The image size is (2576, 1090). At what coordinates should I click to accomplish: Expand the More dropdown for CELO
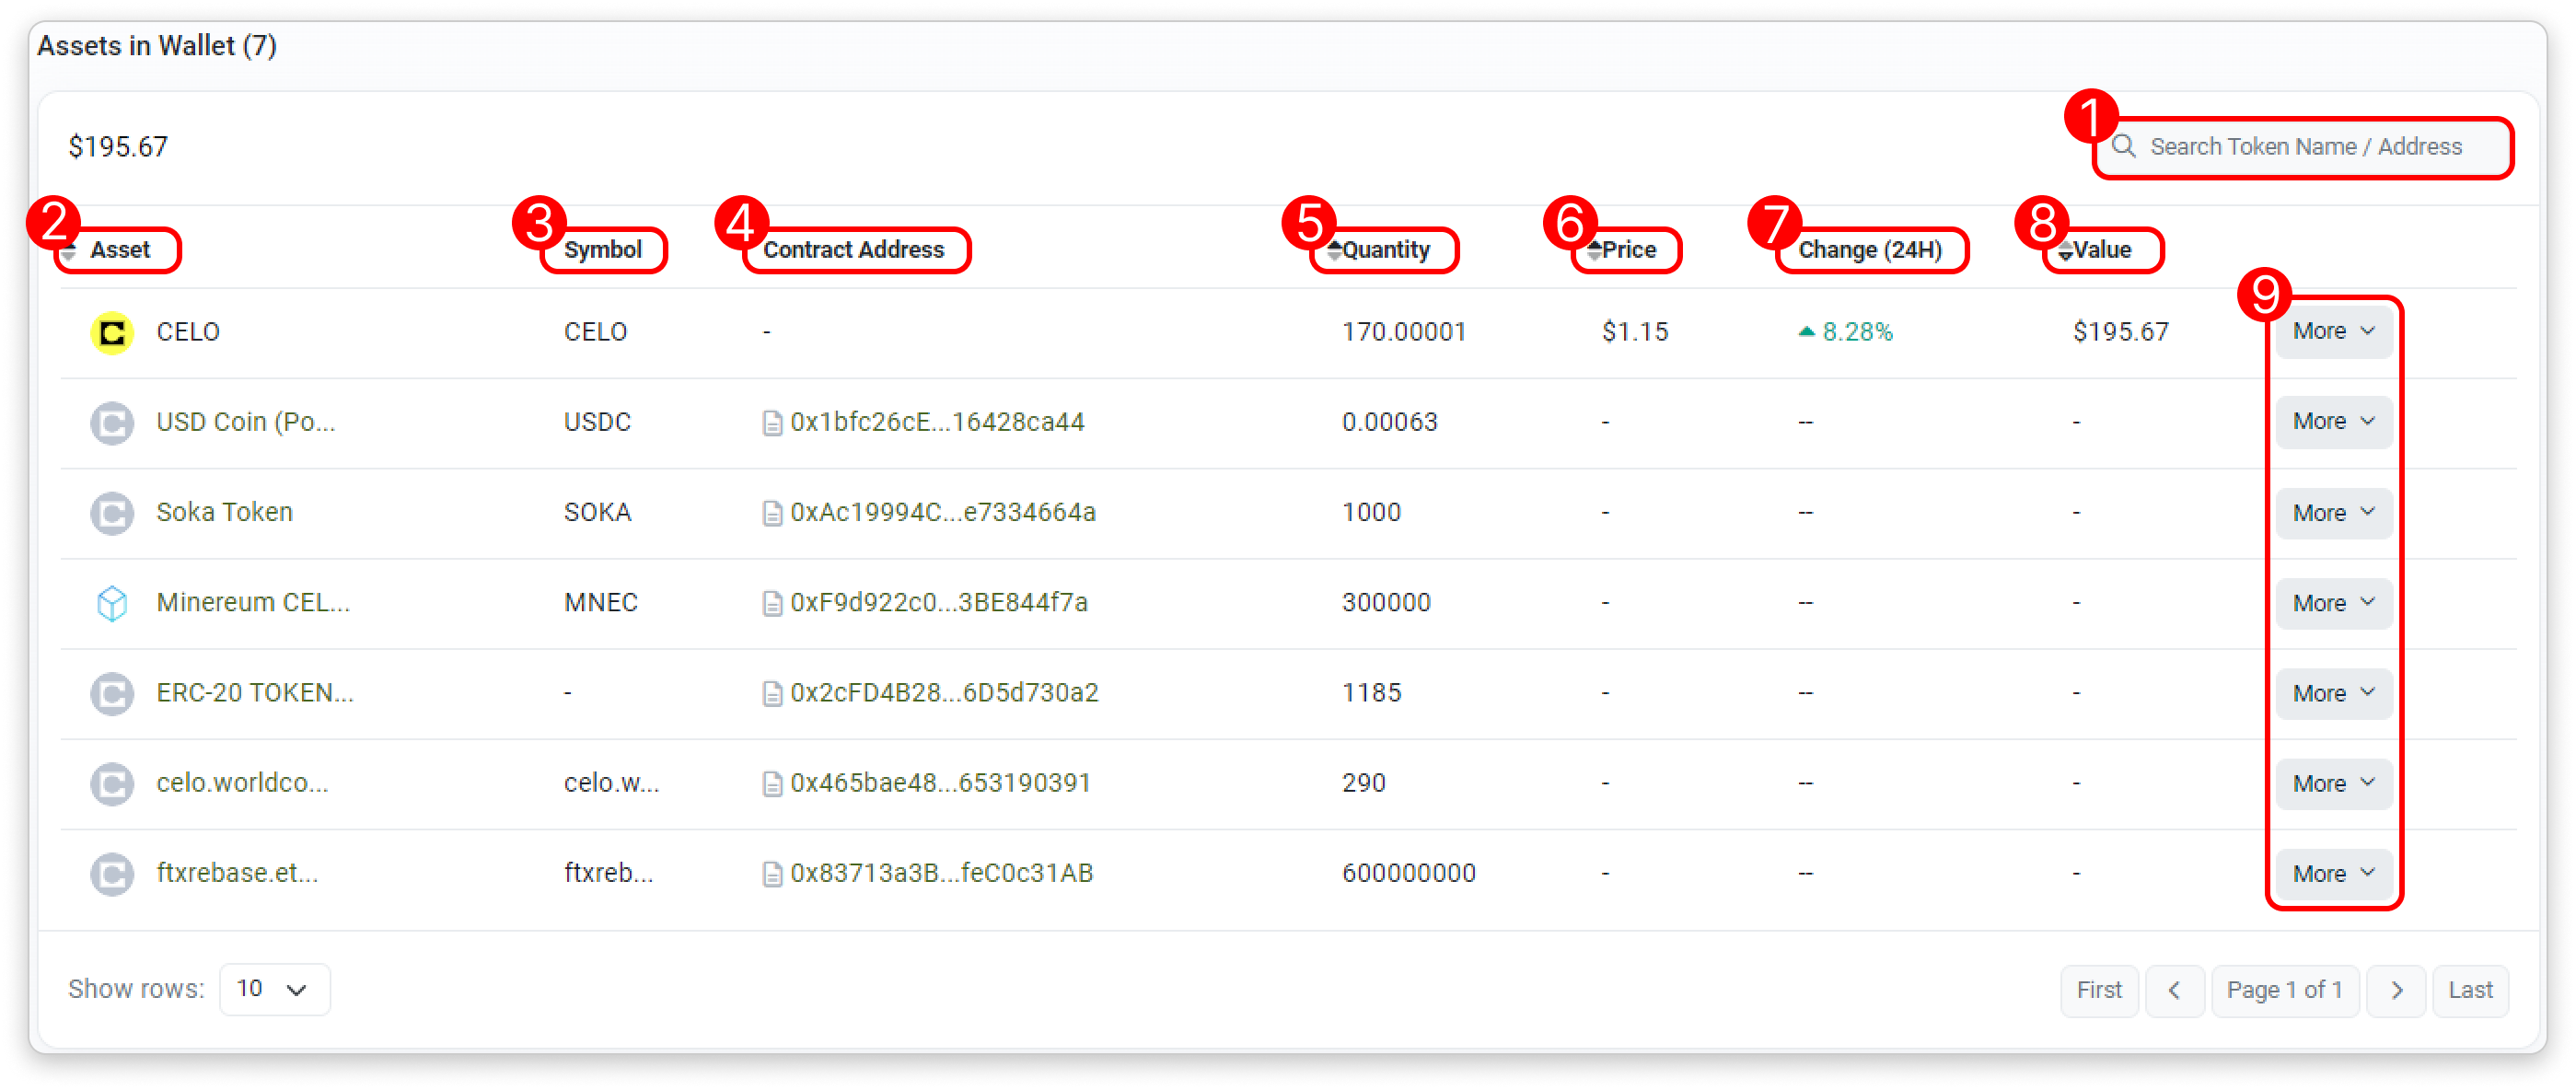(2333, 332)
